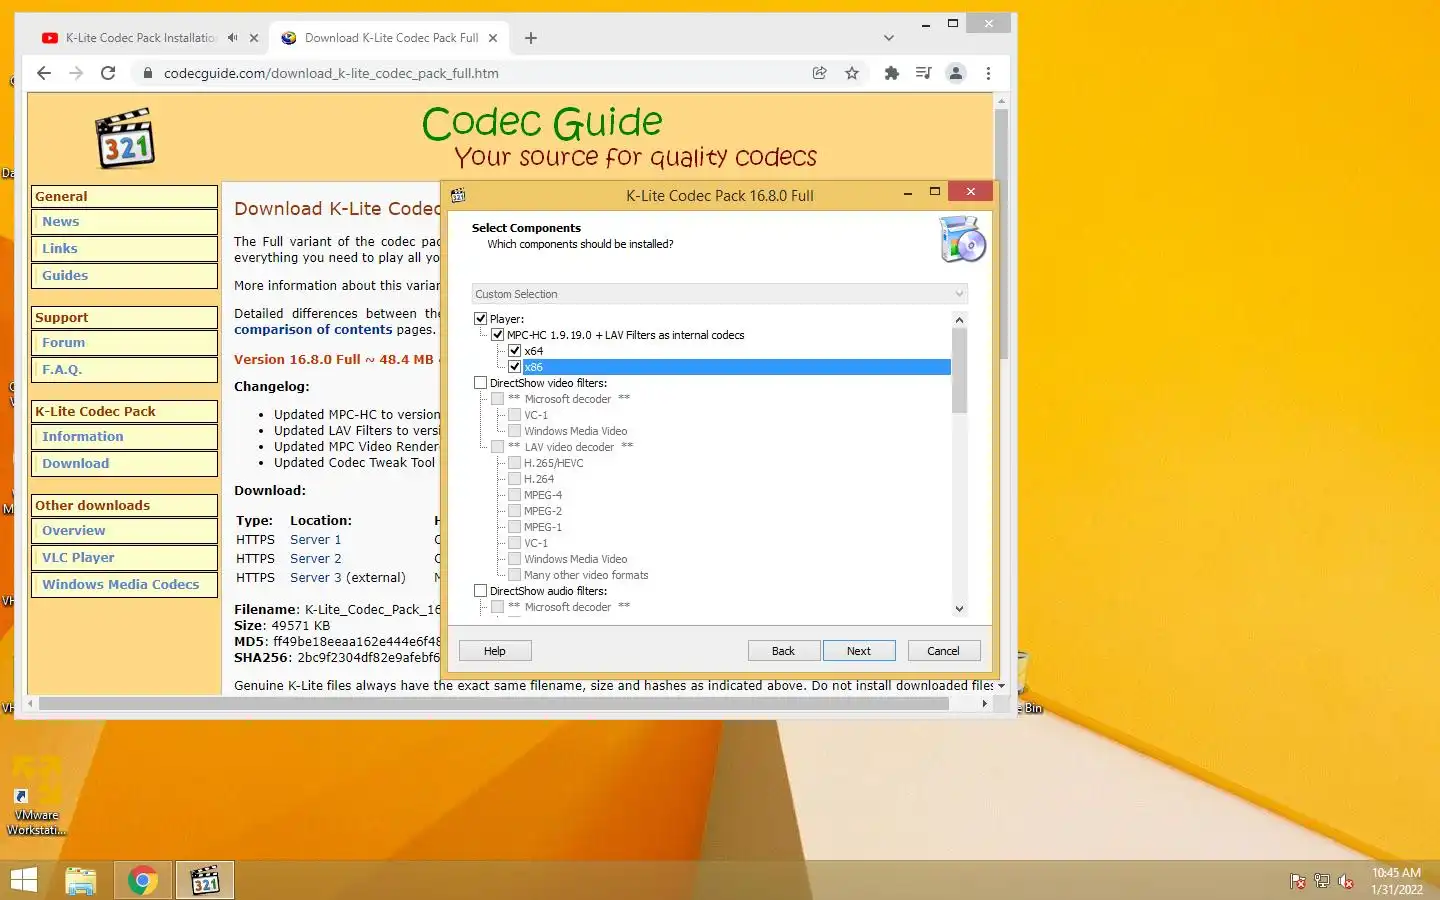Switch to Download K-Lite Codec Pack Full tab

[391, 38]
